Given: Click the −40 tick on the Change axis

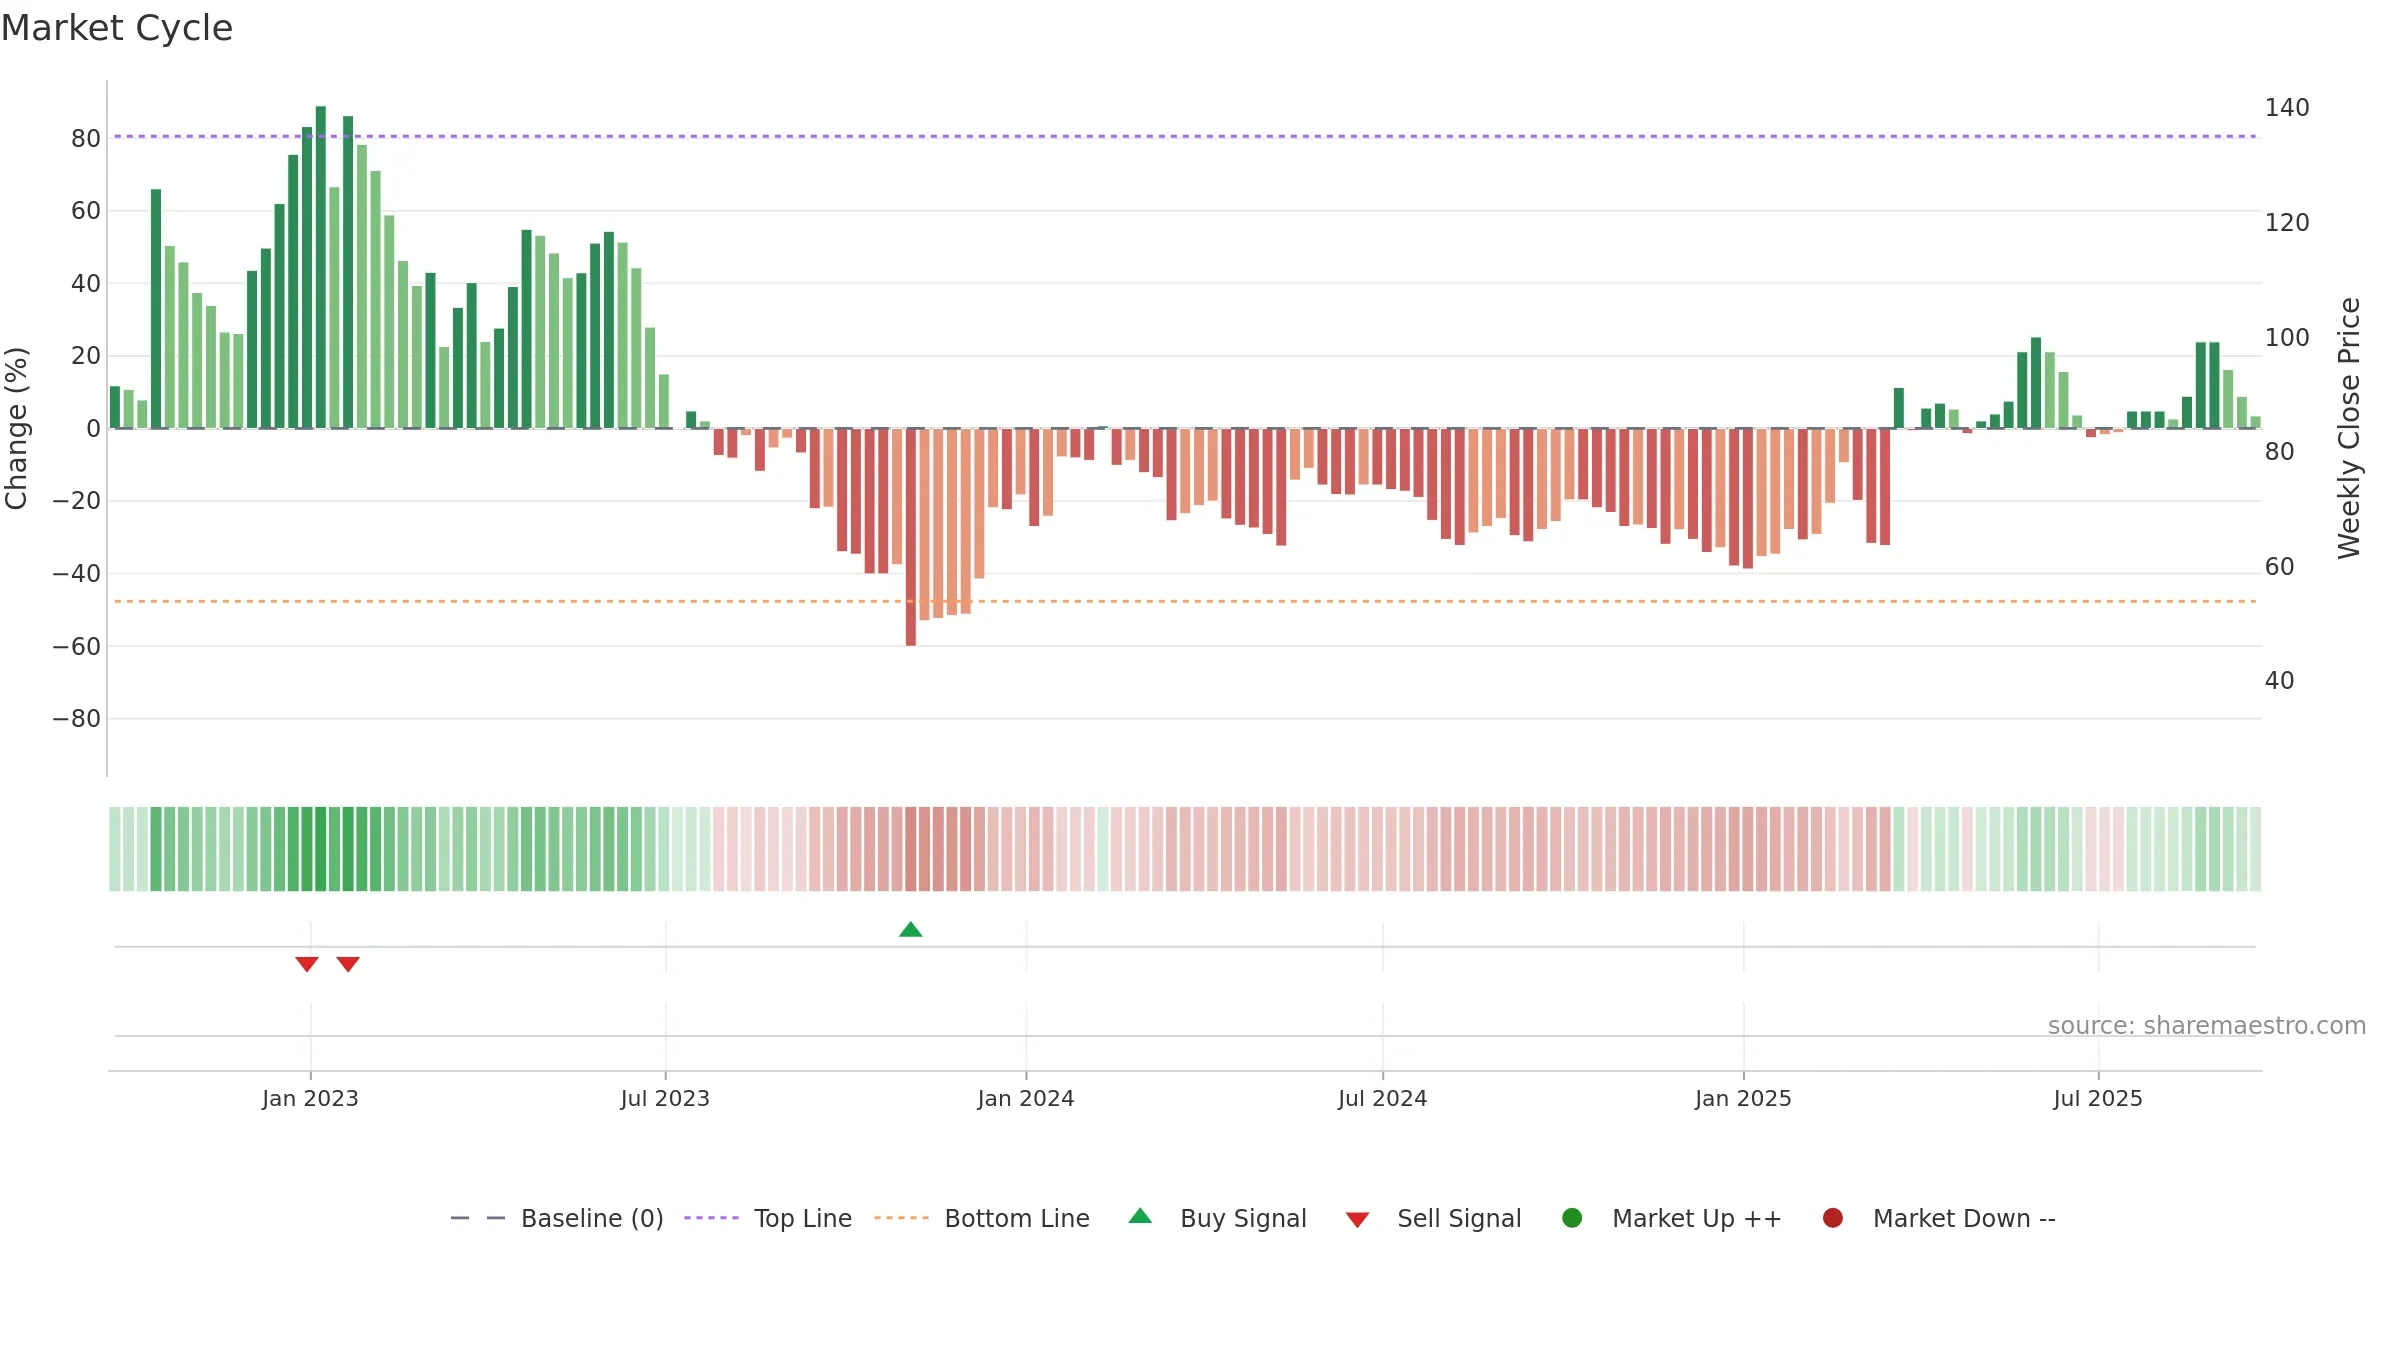Looking at the screenshot, I should pos(77,574).
